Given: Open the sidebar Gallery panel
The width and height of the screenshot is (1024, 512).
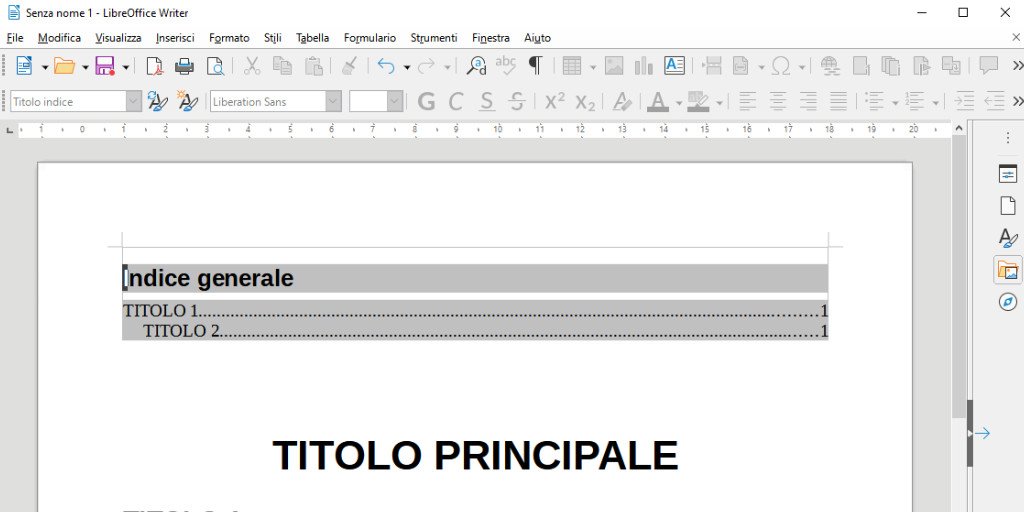Looking at the screenshot, I should 1008,270.
